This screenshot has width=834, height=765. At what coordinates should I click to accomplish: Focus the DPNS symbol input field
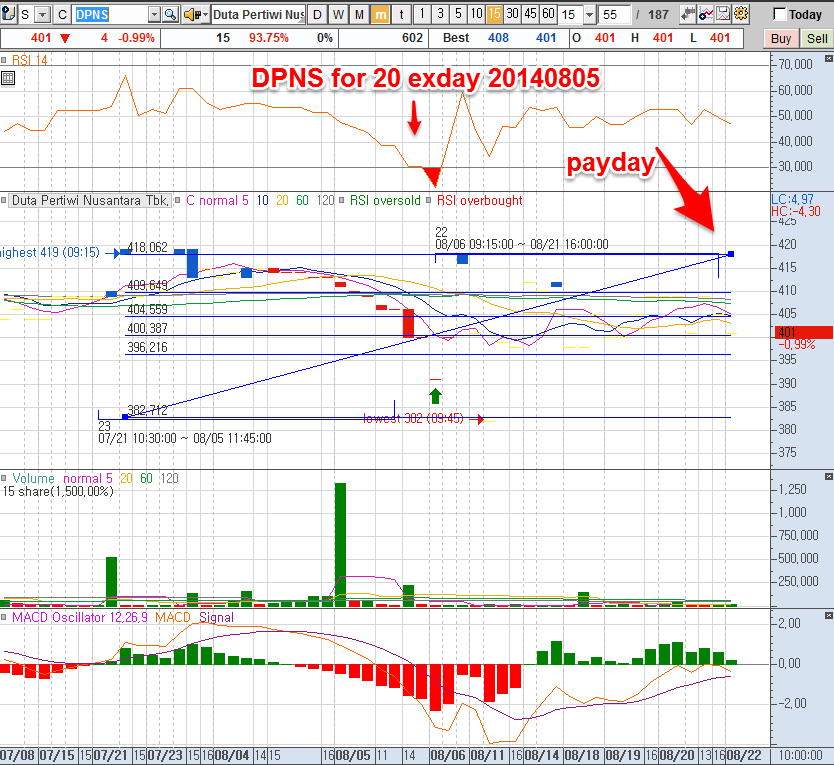coord(111,15)
